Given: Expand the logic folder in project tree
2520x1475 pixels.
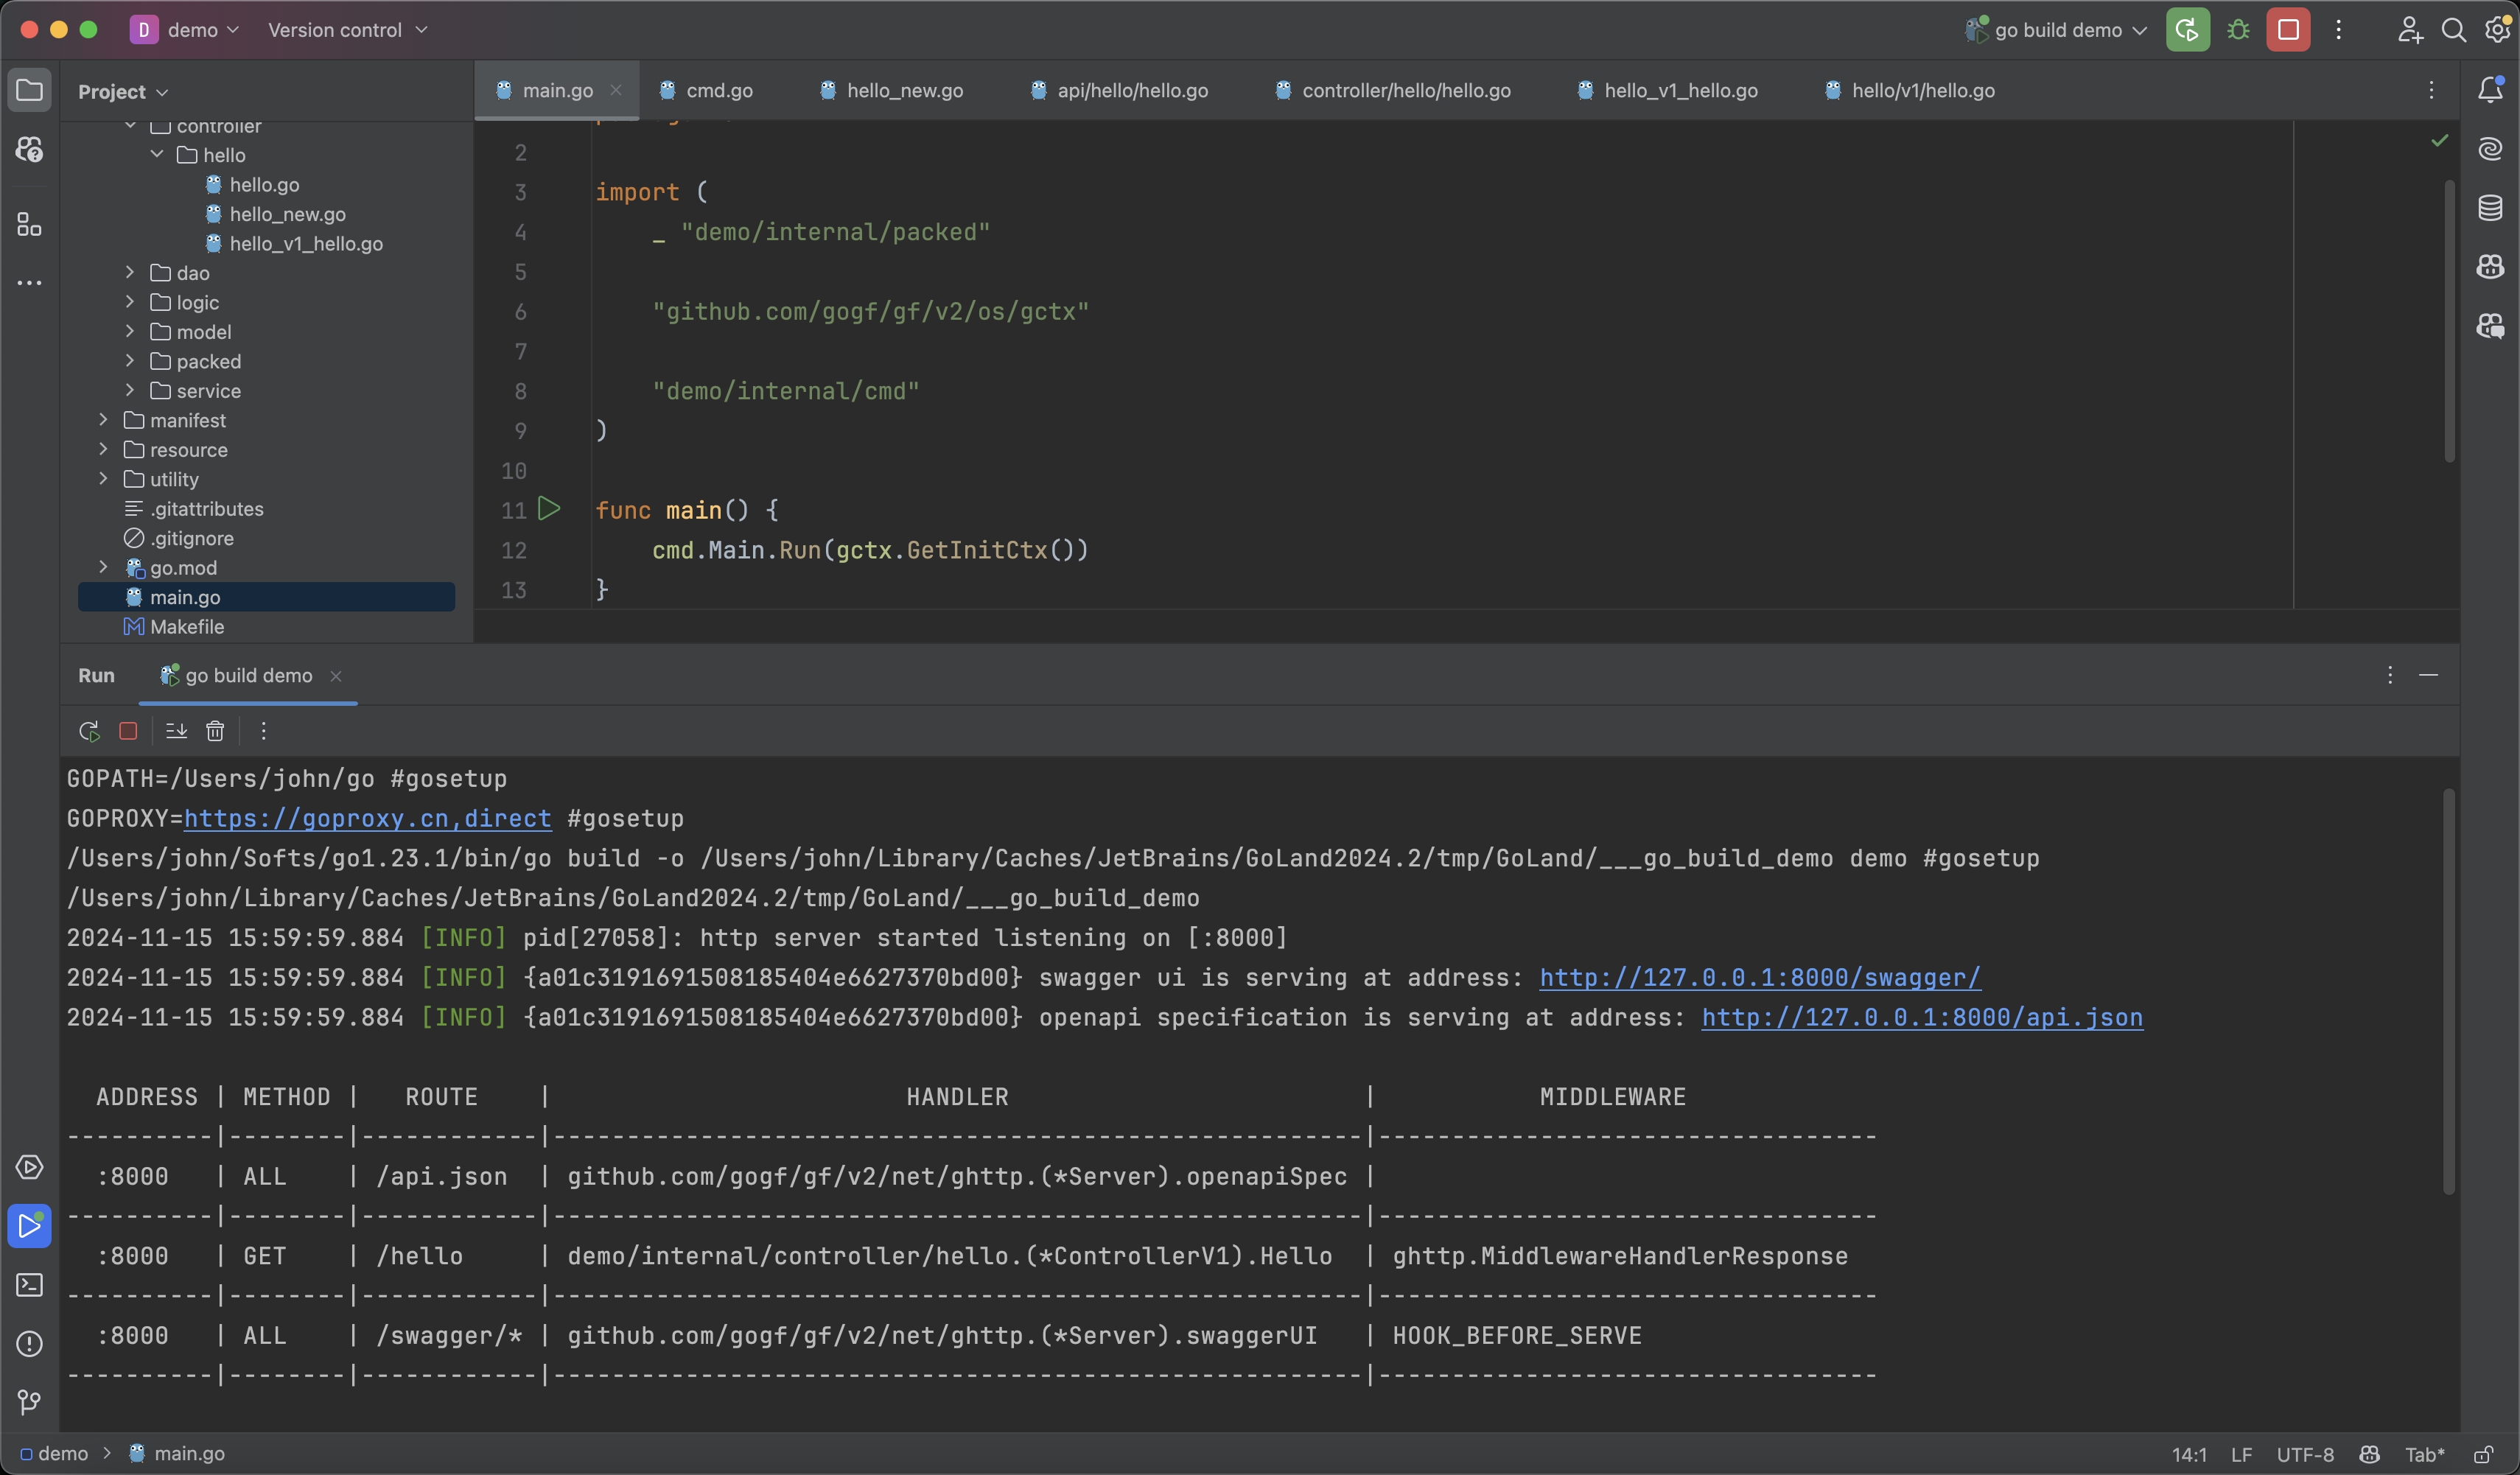Looking at the screenshot, I should point(132,302).
